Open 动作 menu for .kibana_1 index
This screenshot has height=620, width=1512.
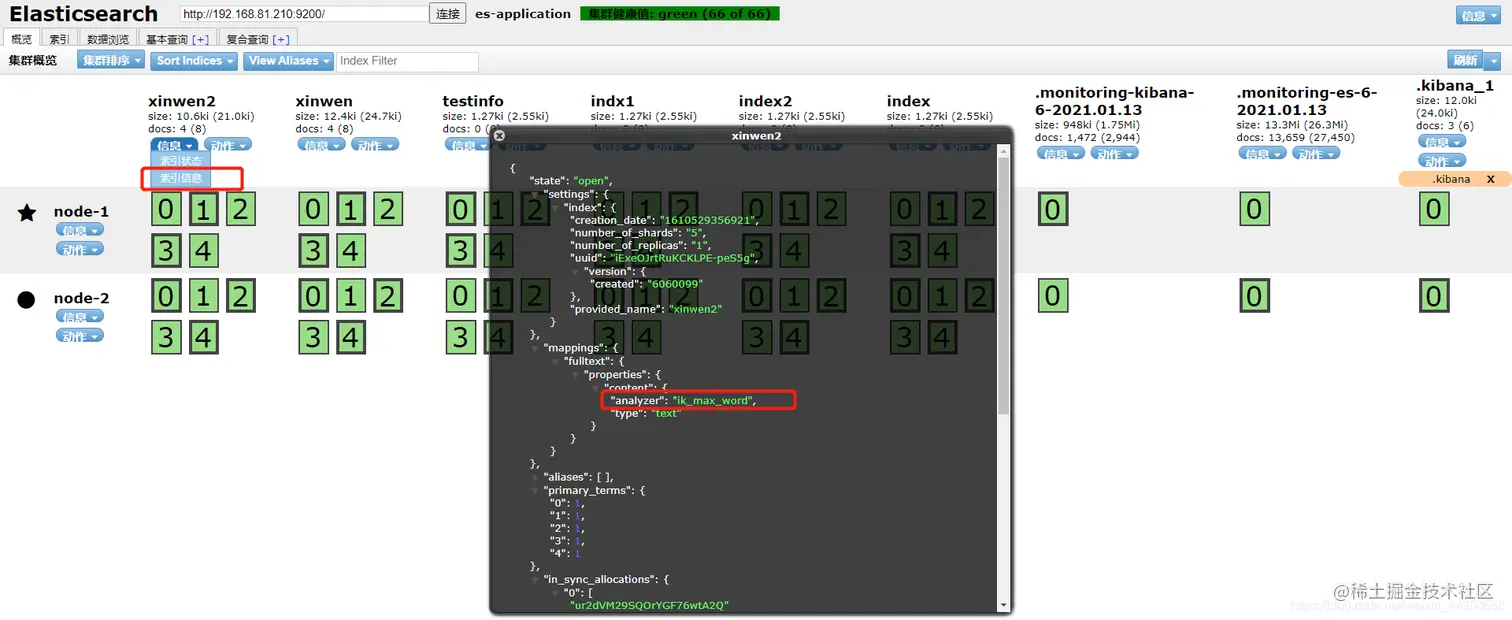(1442, 161)
